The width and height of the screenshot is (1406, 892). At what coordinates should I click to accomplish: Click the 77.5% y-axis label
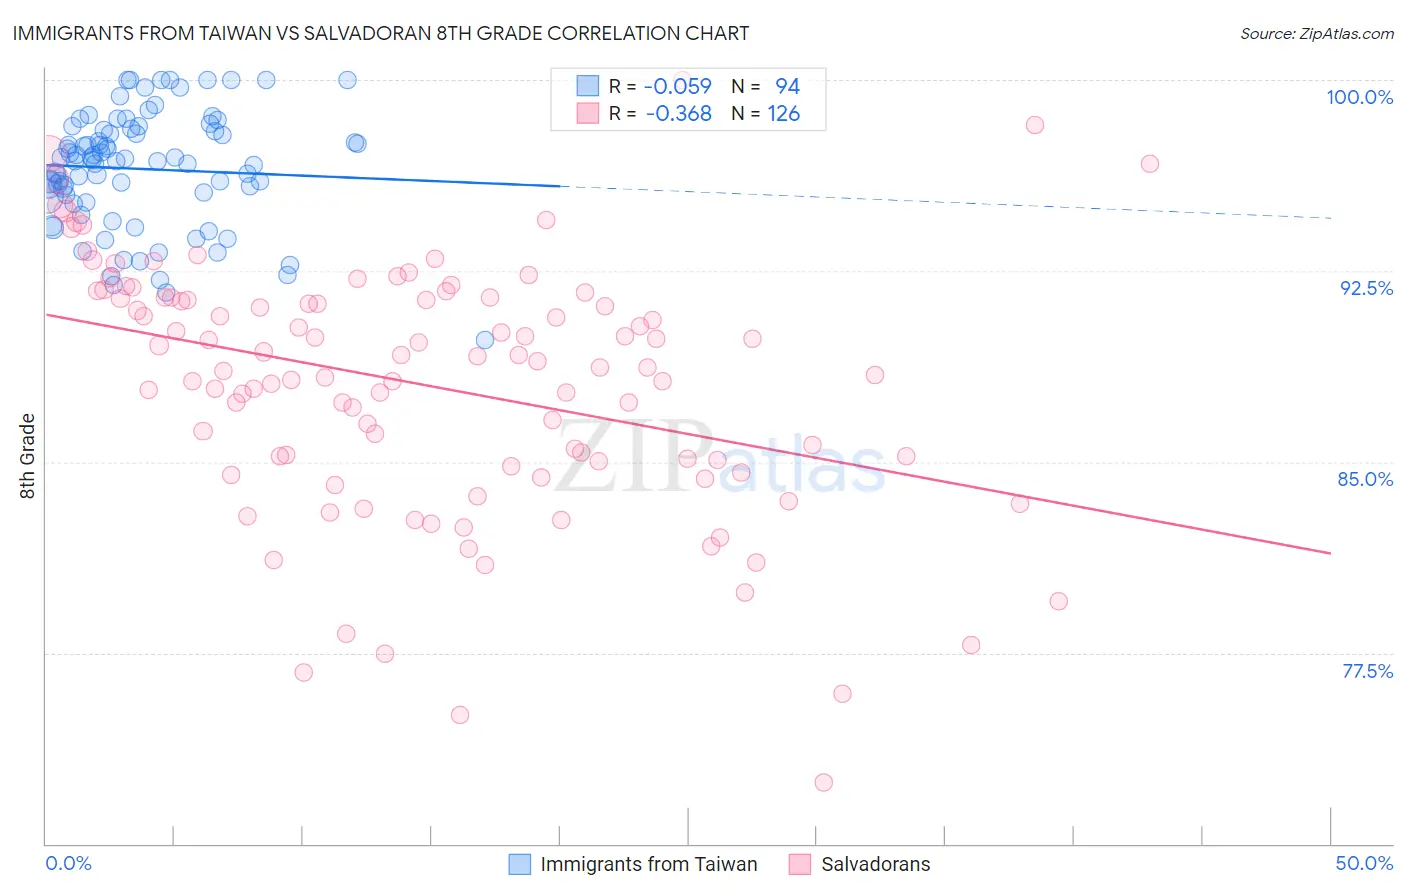(x=1367, y=671)
